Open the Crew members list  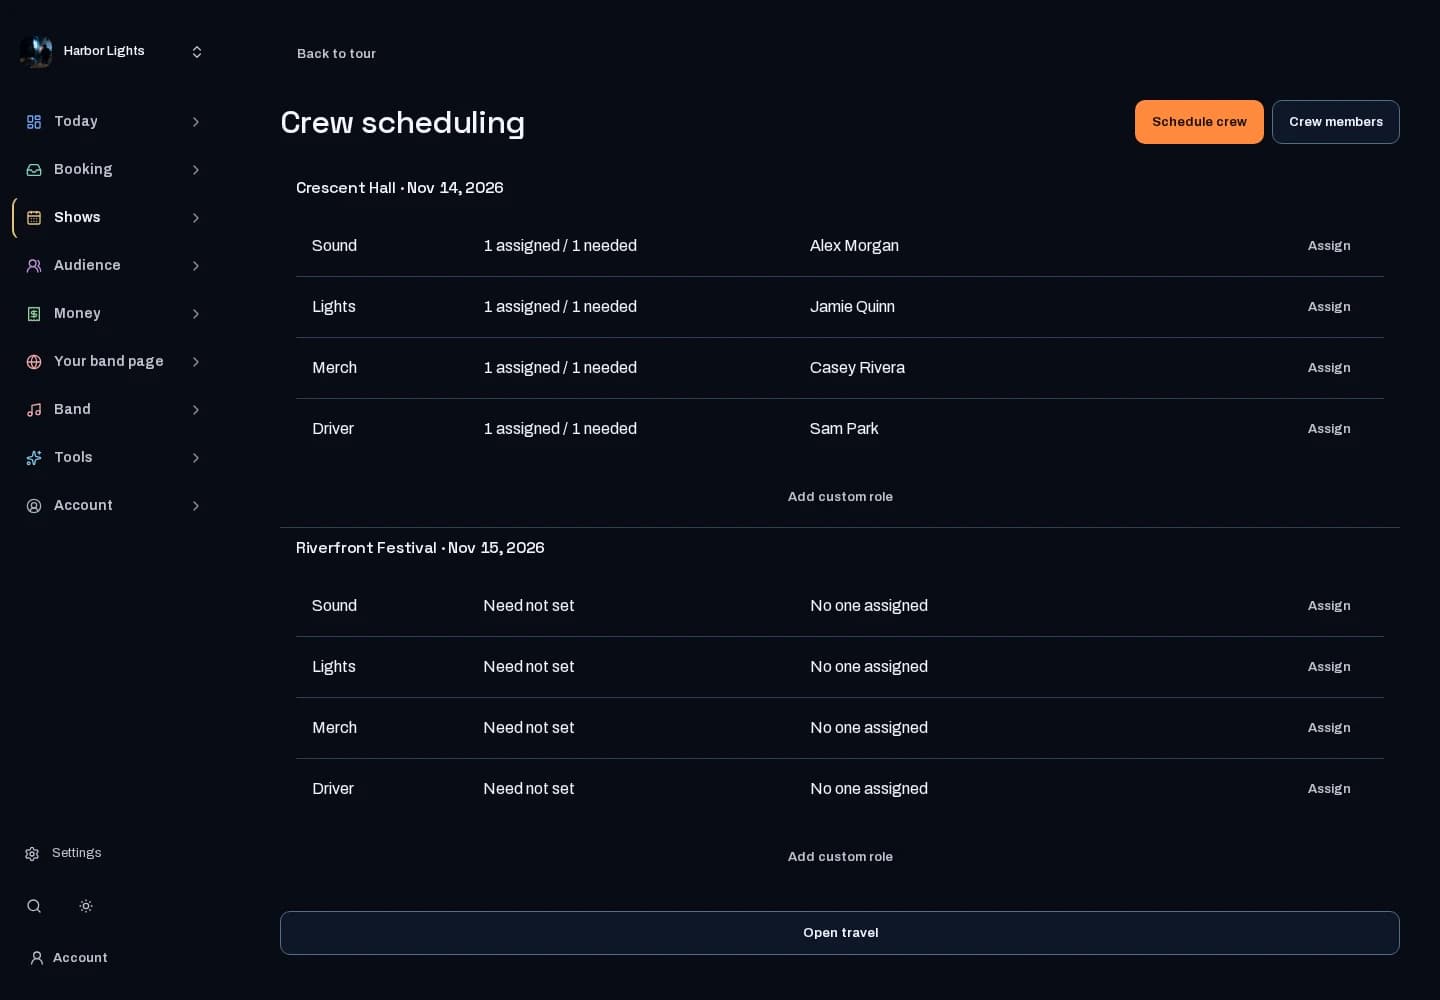(x=1336, y=122)
